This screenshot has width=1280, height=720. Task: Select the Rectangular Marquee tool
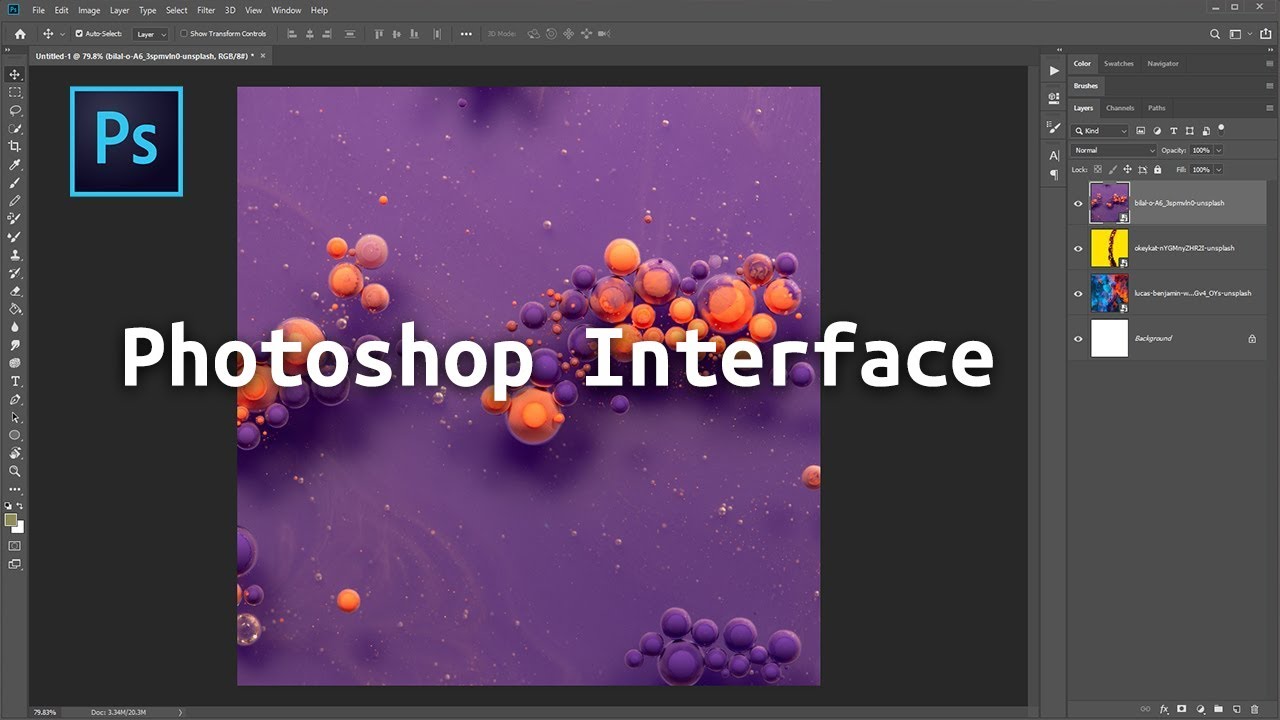pos(15,92)
